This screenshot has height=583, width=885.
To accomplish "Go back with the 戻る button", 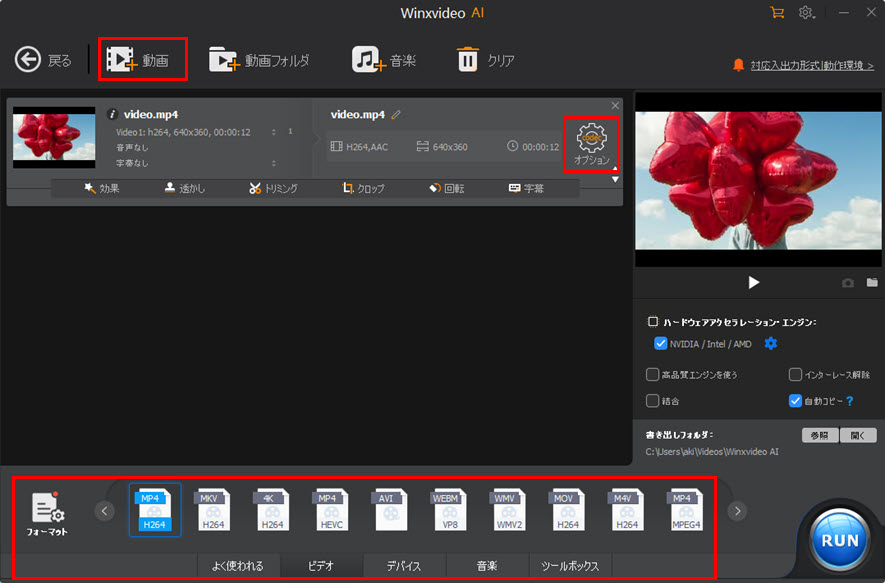I will (43, 60).
